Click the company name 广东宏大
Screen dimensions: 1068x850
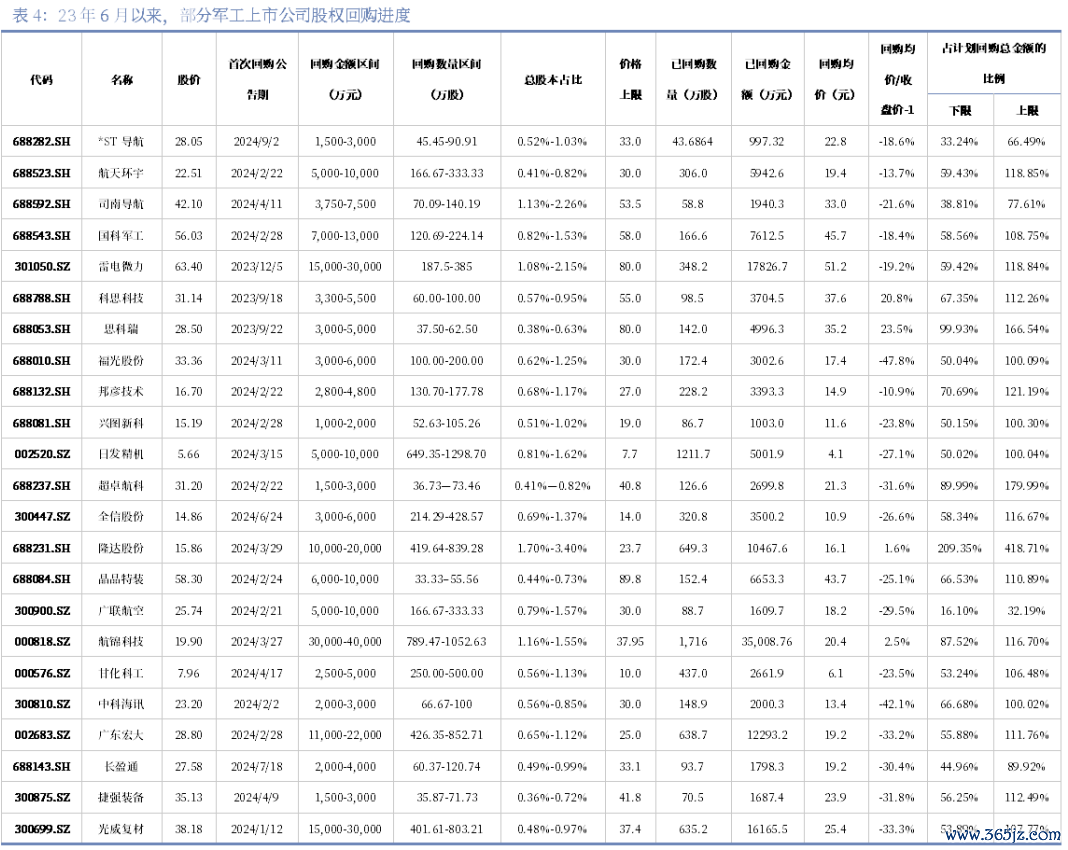coord(121,736)
